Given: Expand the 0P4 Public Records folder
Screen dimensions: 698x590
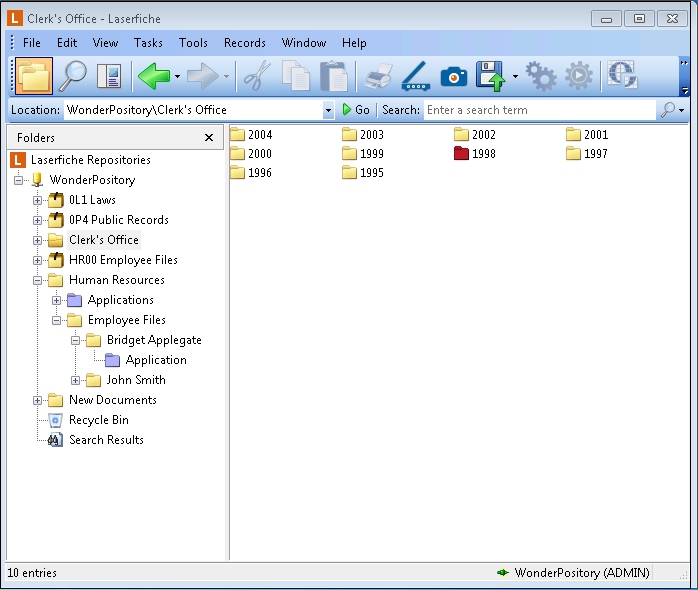Looking at the screenshot, I should [37, 220].
